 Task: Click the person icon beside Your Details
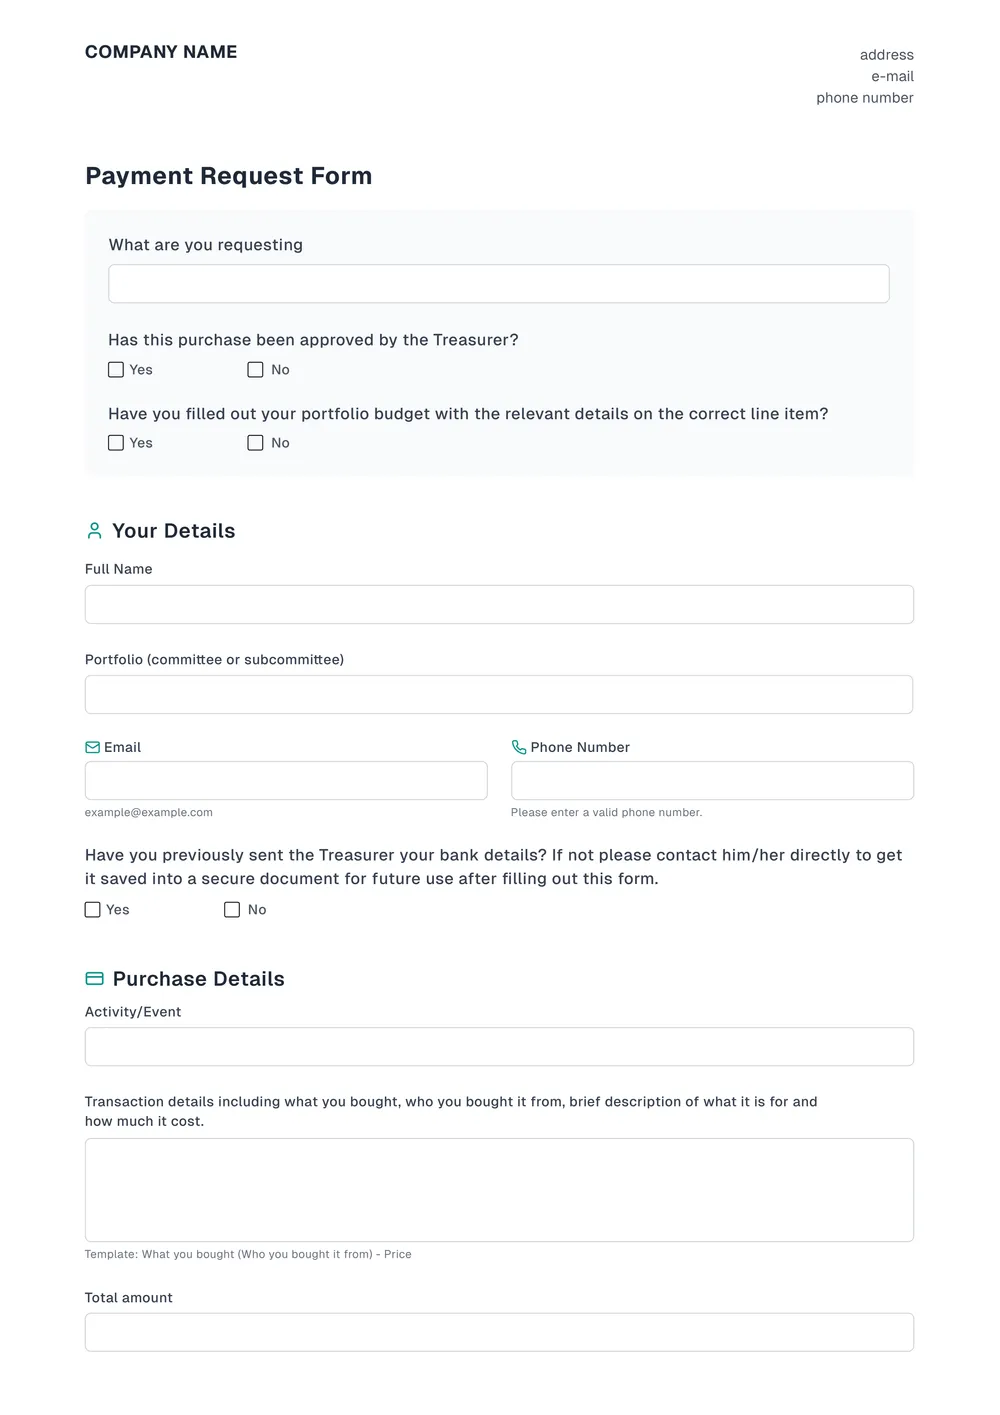tap(94, 531)
